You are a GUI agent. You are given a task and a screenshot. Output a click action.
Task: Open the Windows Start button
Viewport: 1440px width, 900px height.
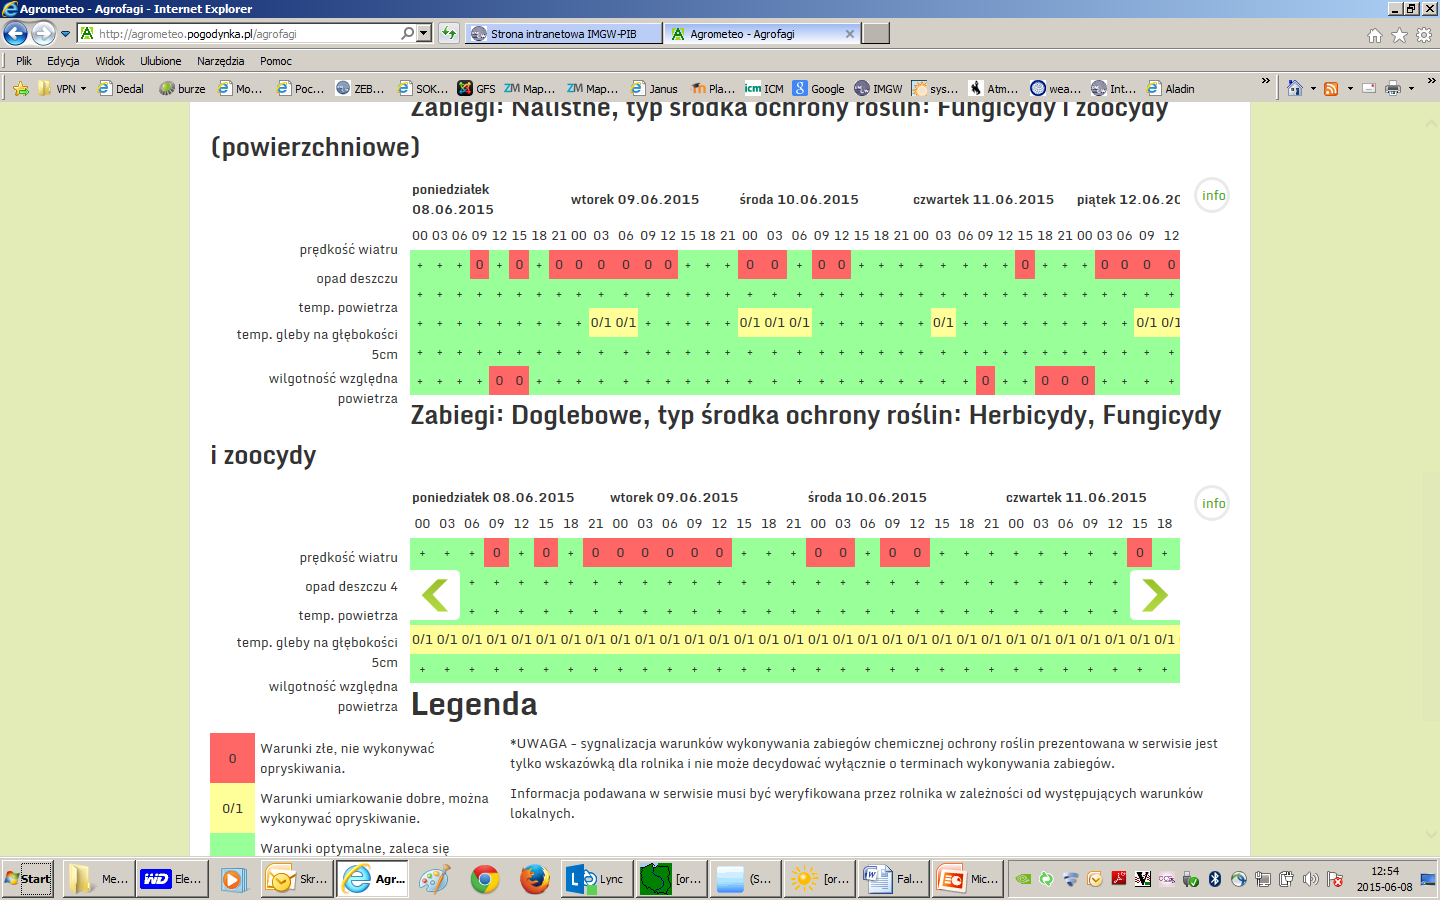28,879
